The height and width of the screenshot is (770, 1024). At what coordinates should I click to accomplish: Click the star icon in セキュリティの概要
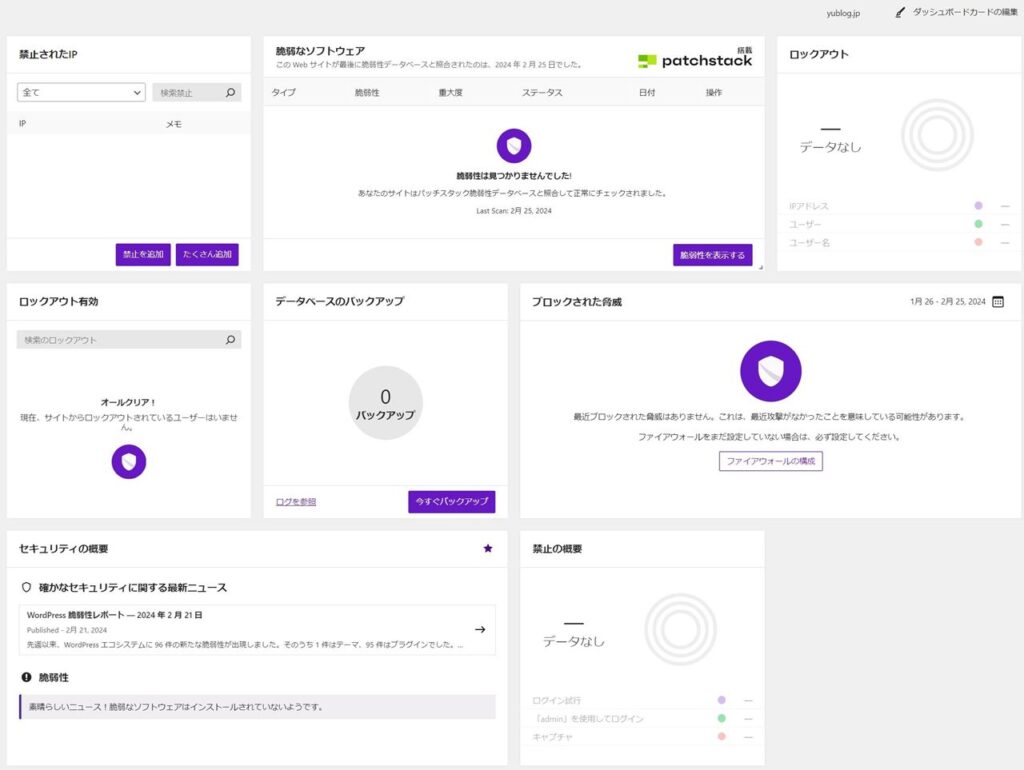click(x=488, y=549)
